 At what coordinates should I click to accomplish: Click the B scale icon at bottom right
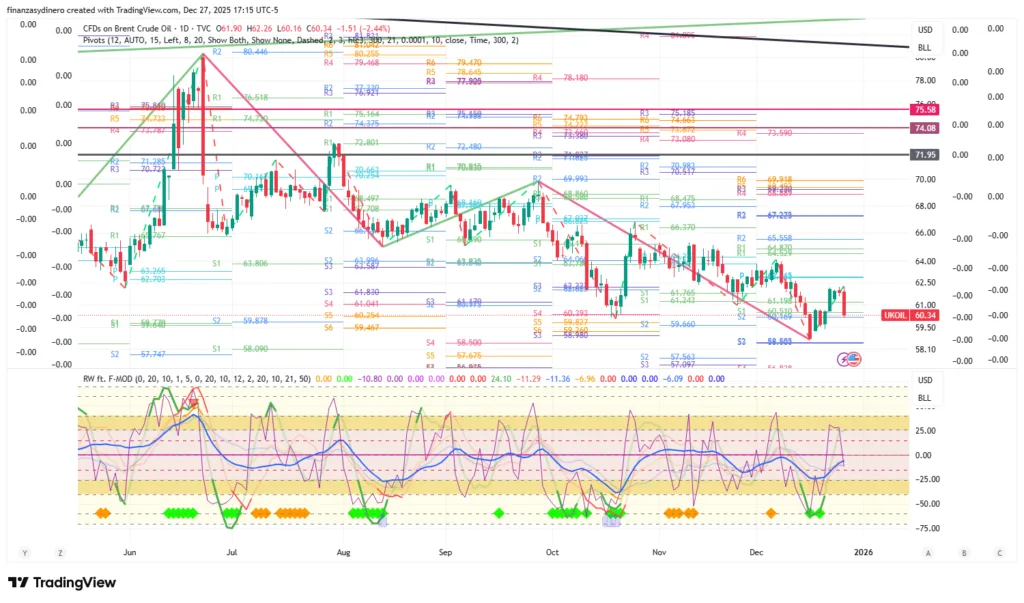(964, 552)
